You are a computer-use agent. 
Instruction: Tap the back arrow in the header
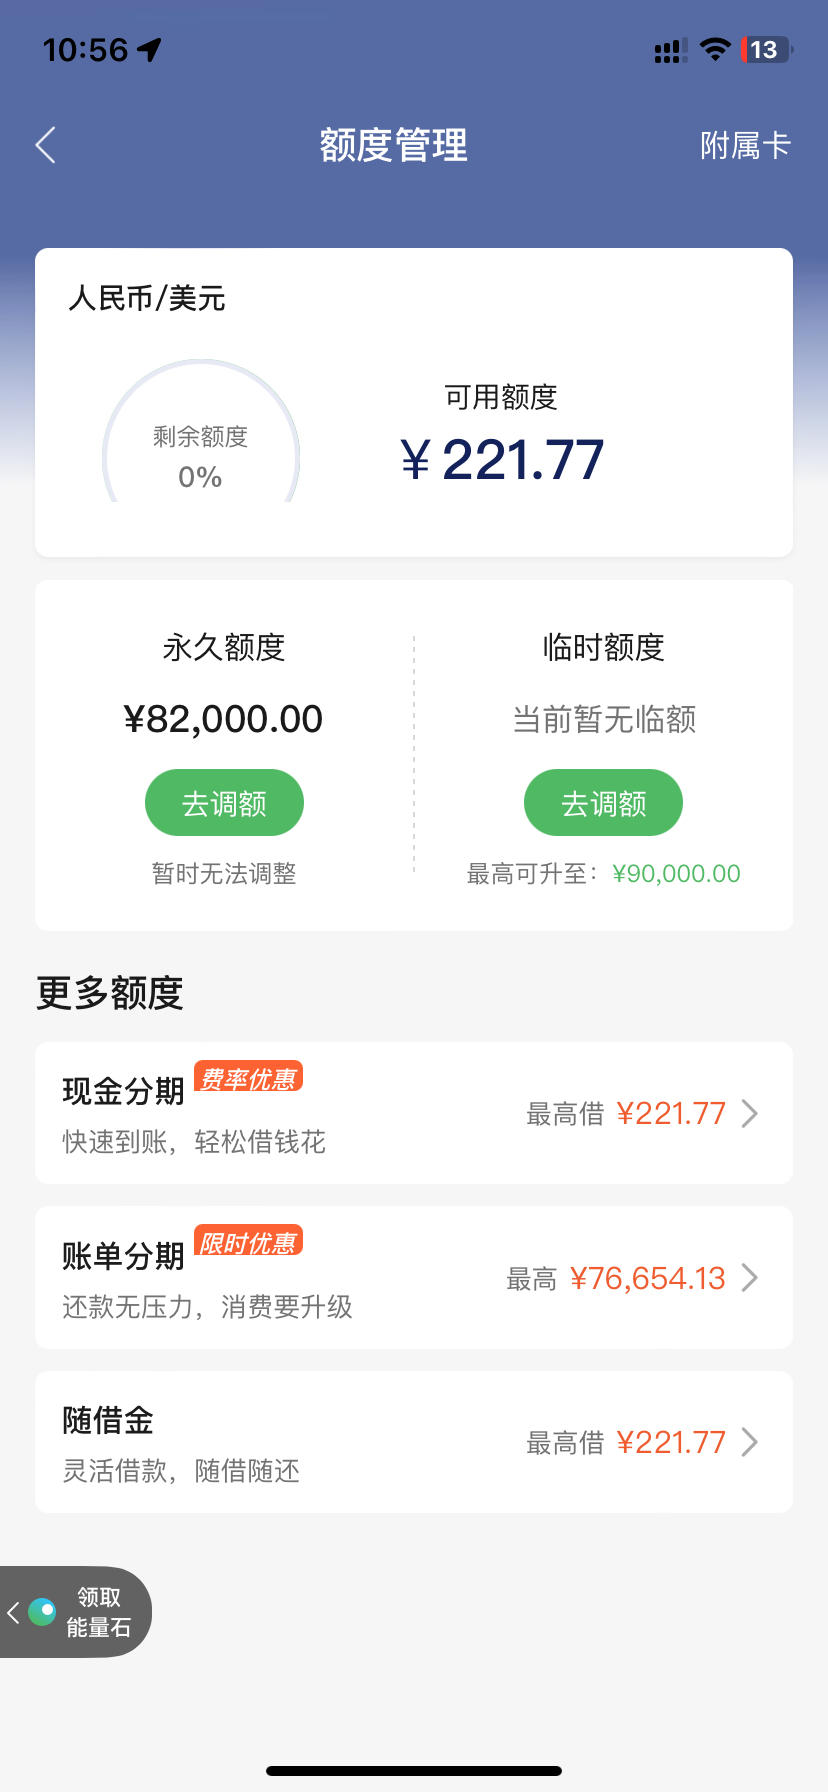pos(46,146)
